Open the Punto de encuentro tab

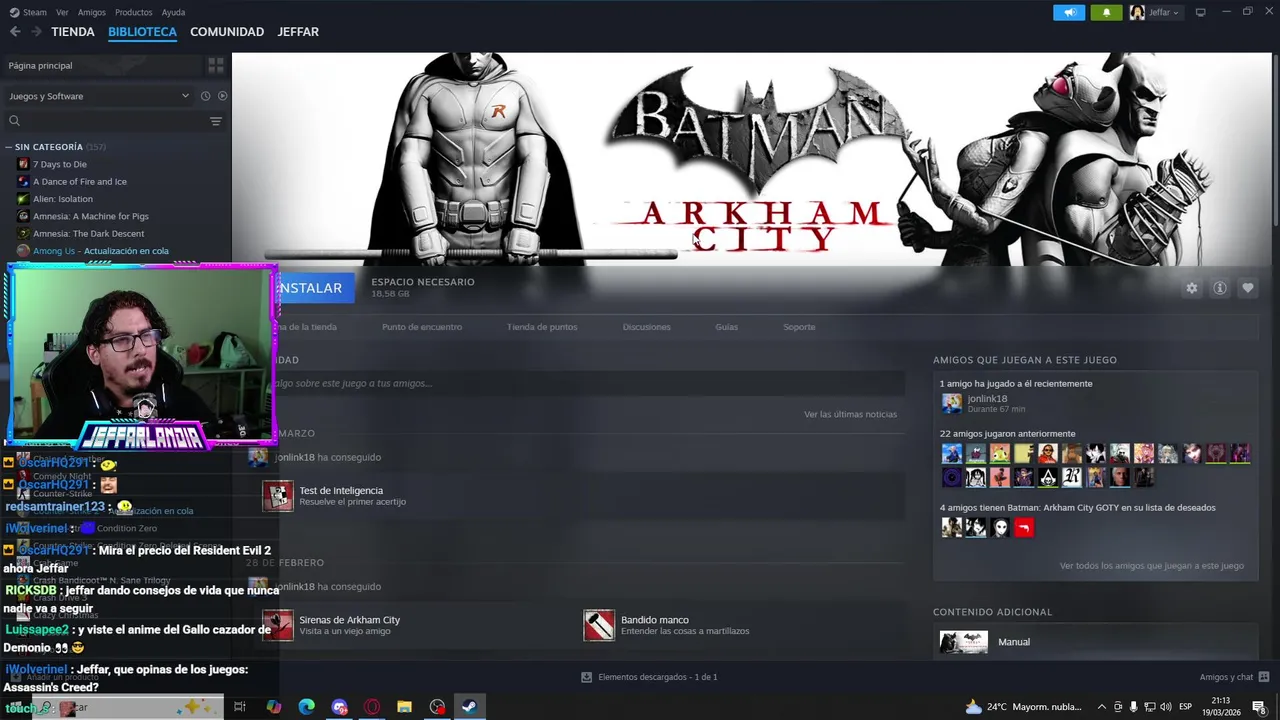[x=422, y=327]
